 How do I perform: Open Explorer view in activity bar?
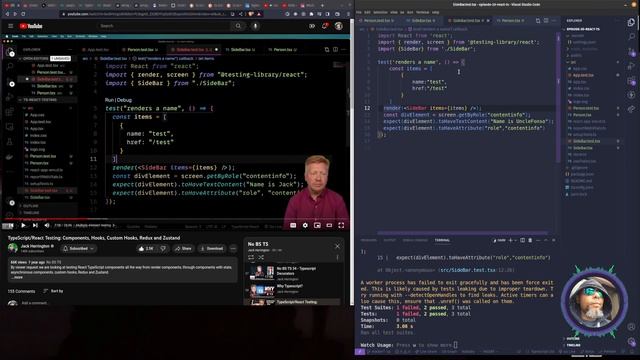click(x=631, y=22)
